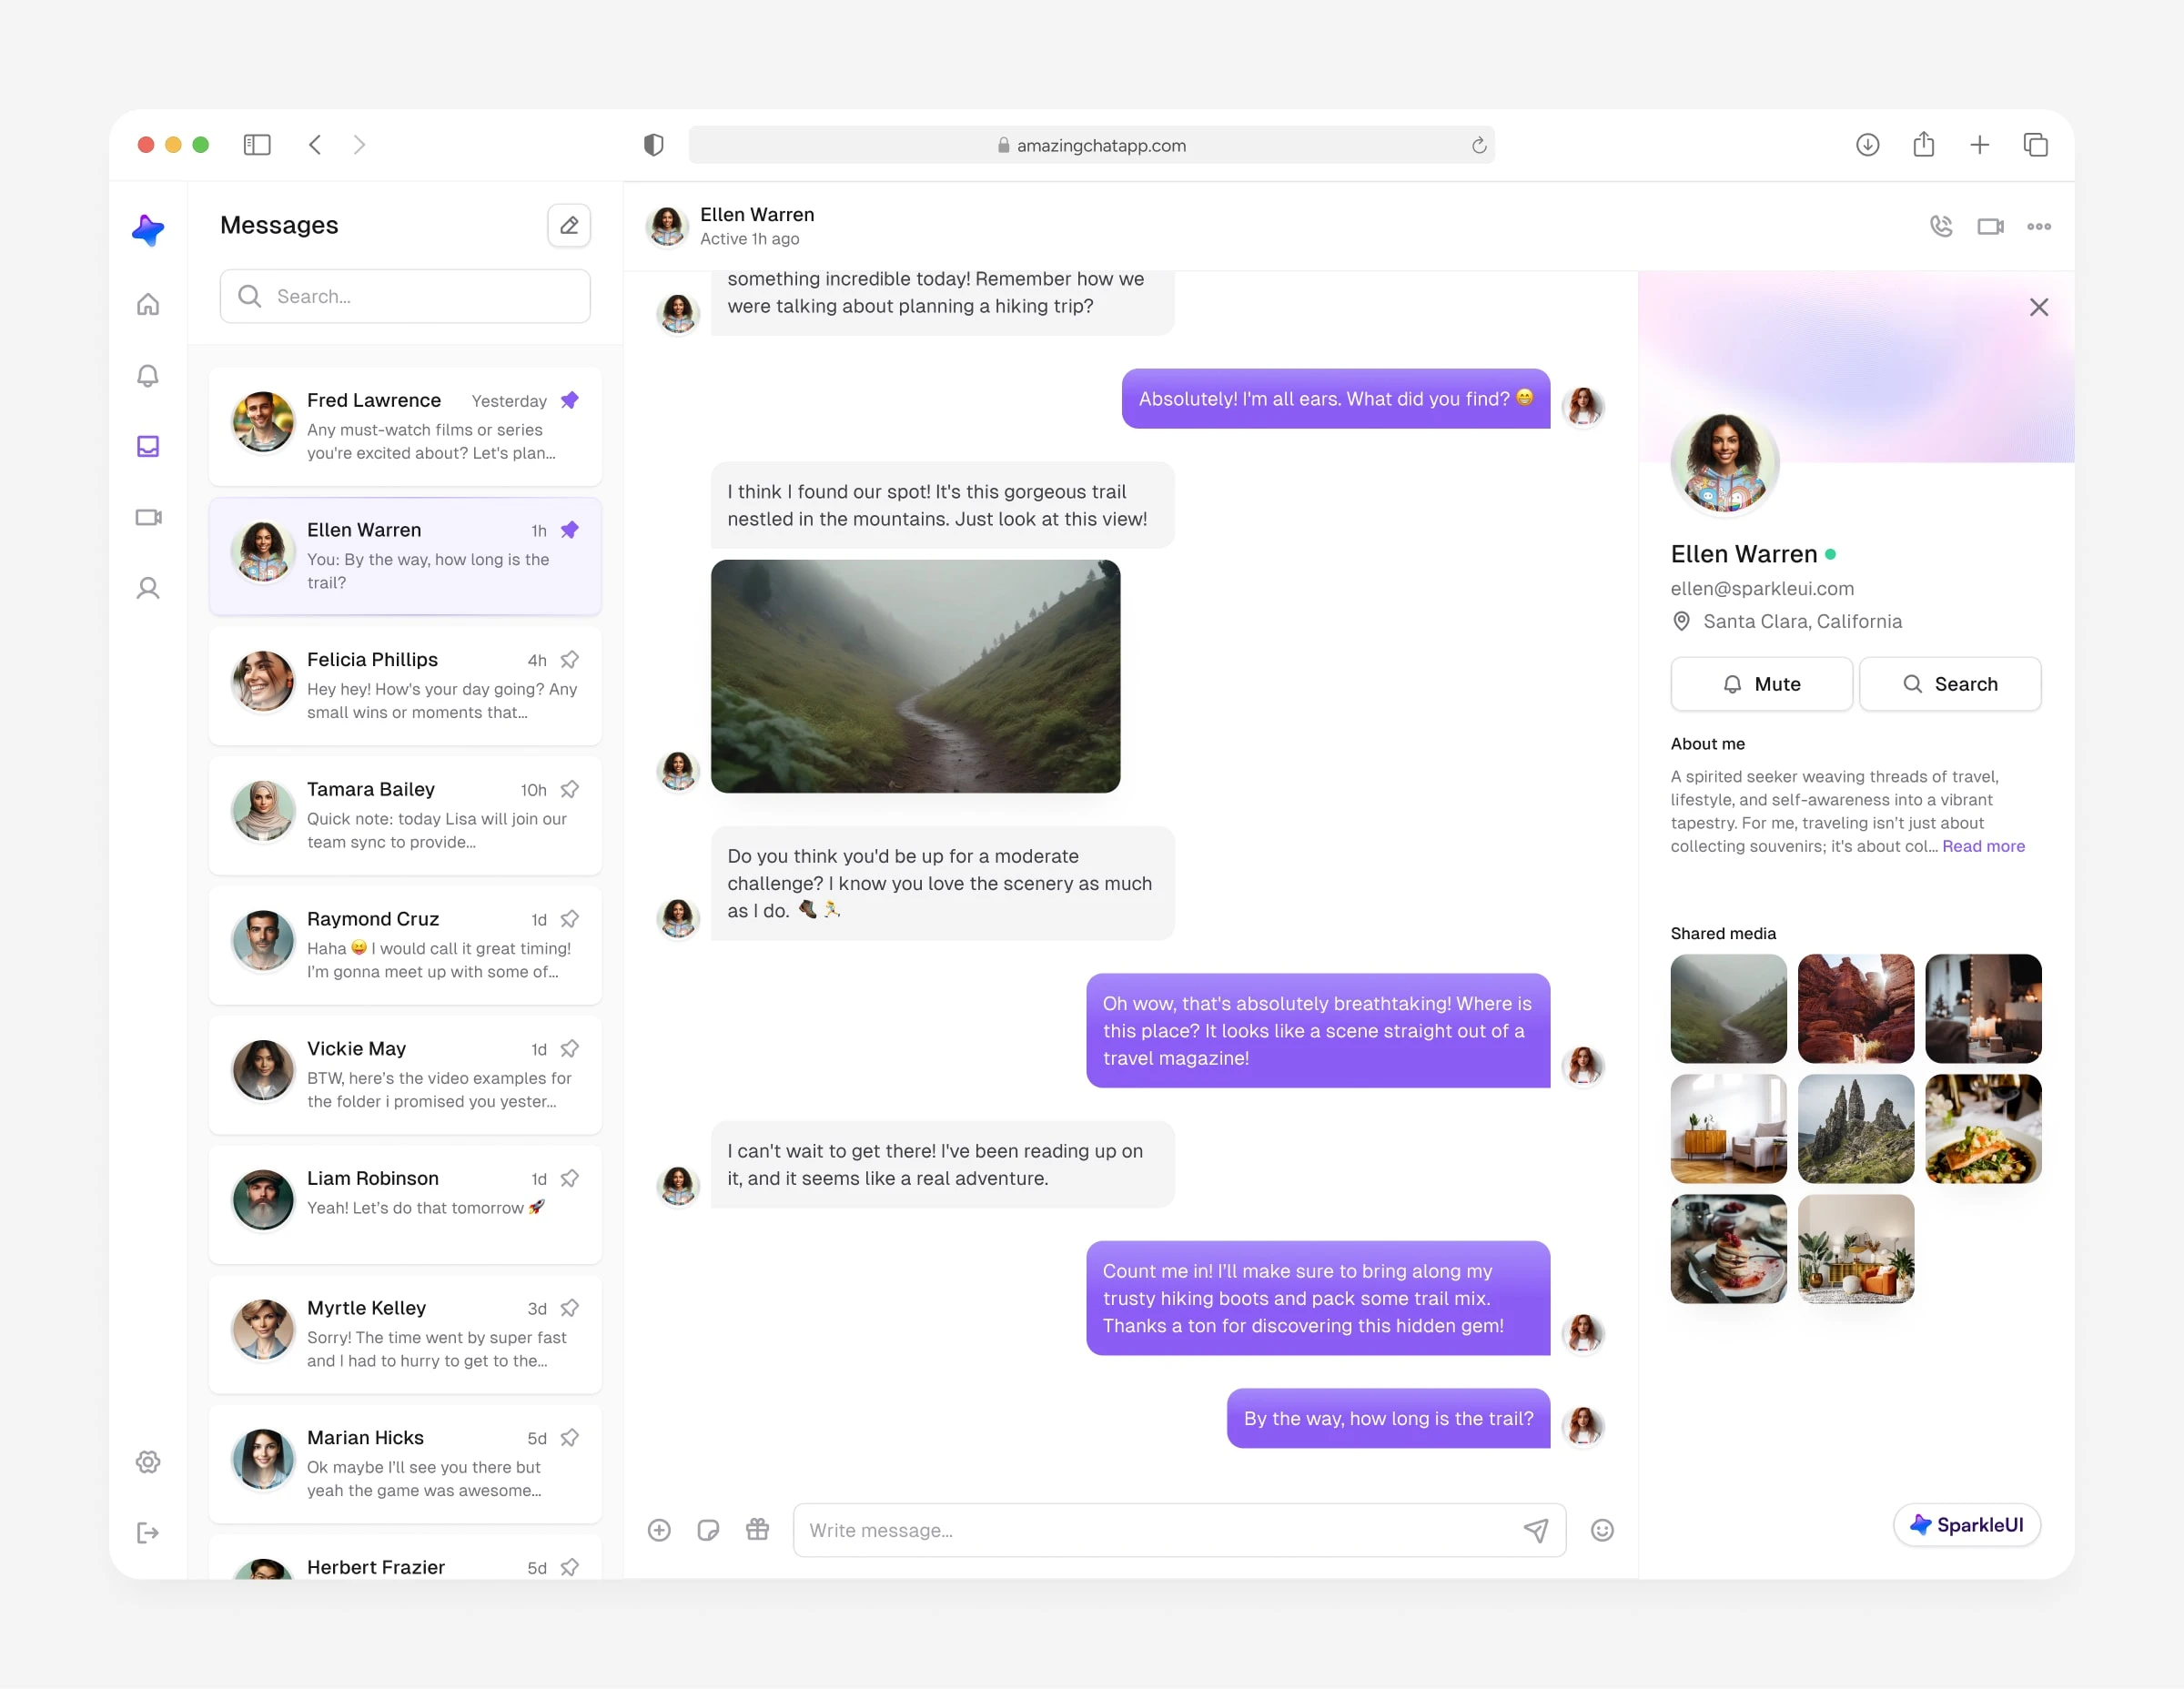Click the home icon in left sidebar

[x=149, y=305]
